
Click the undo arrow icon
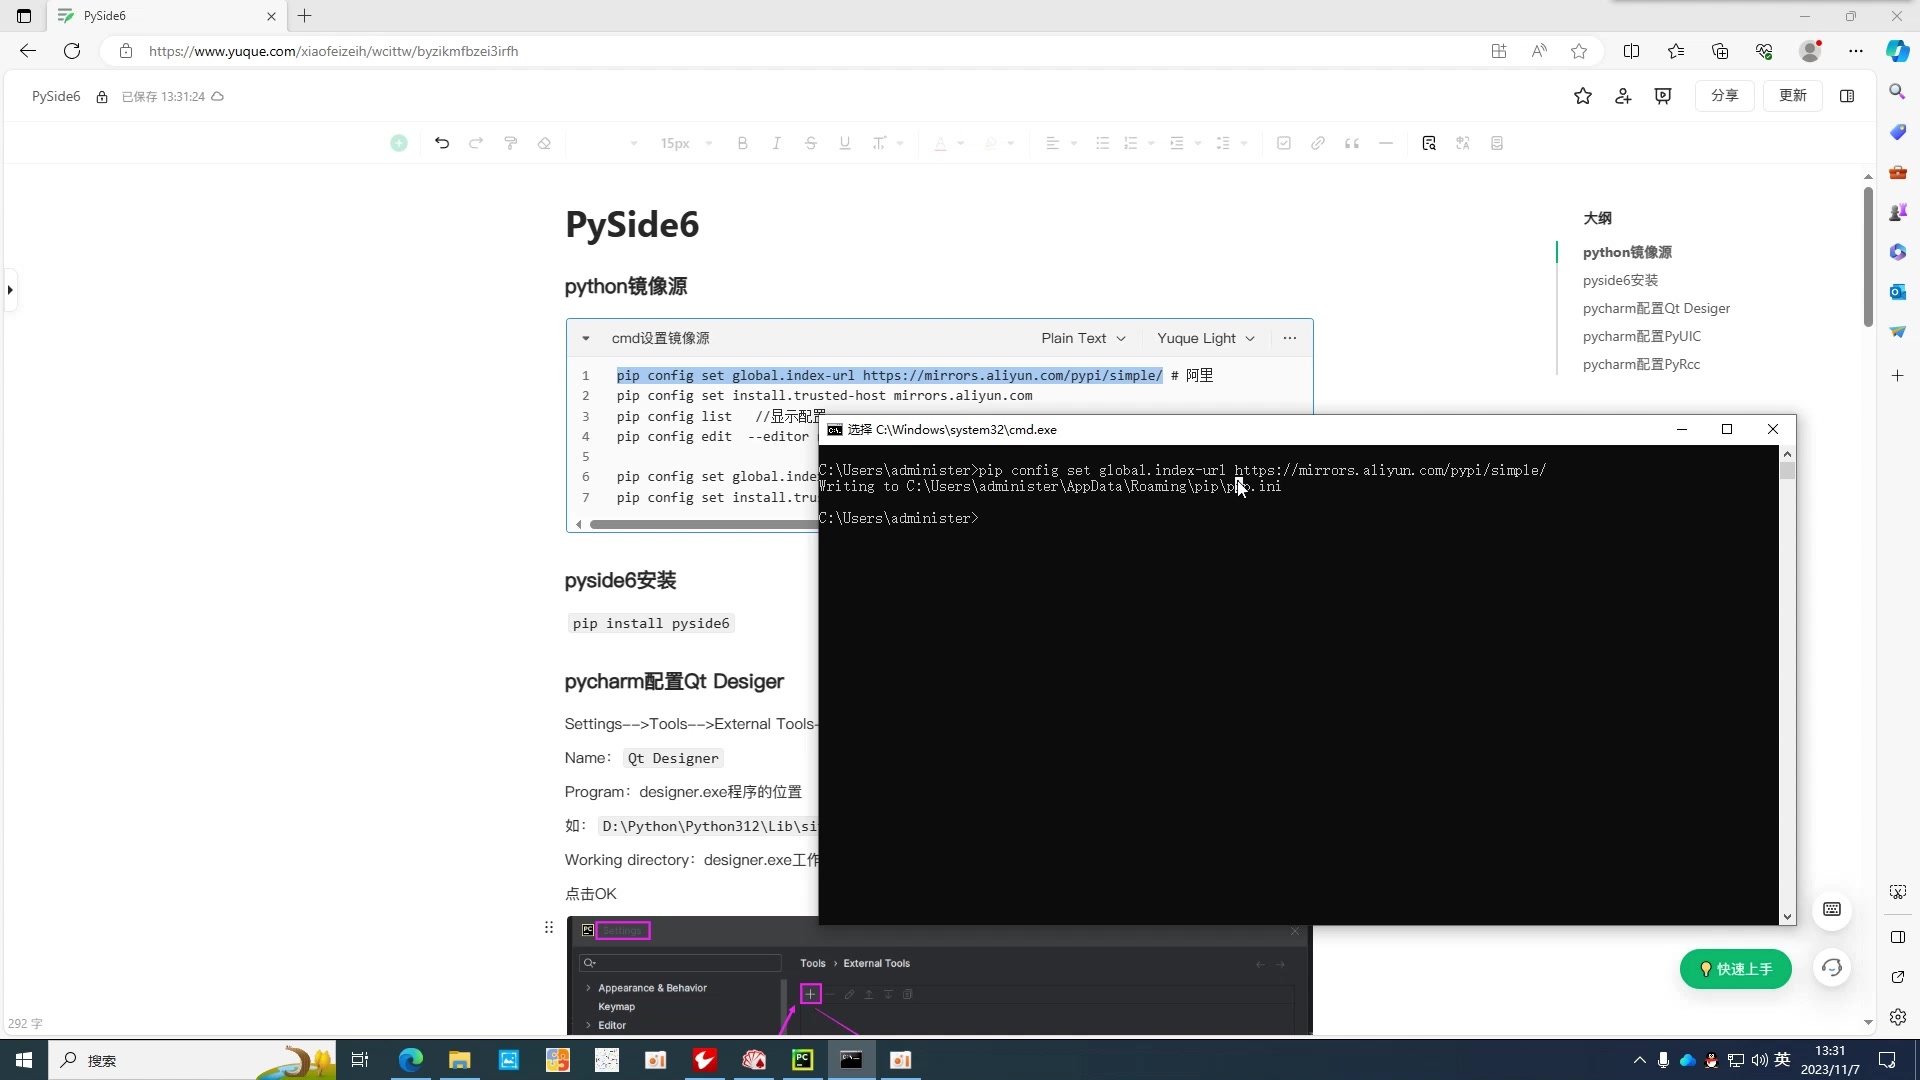point(442,142)
